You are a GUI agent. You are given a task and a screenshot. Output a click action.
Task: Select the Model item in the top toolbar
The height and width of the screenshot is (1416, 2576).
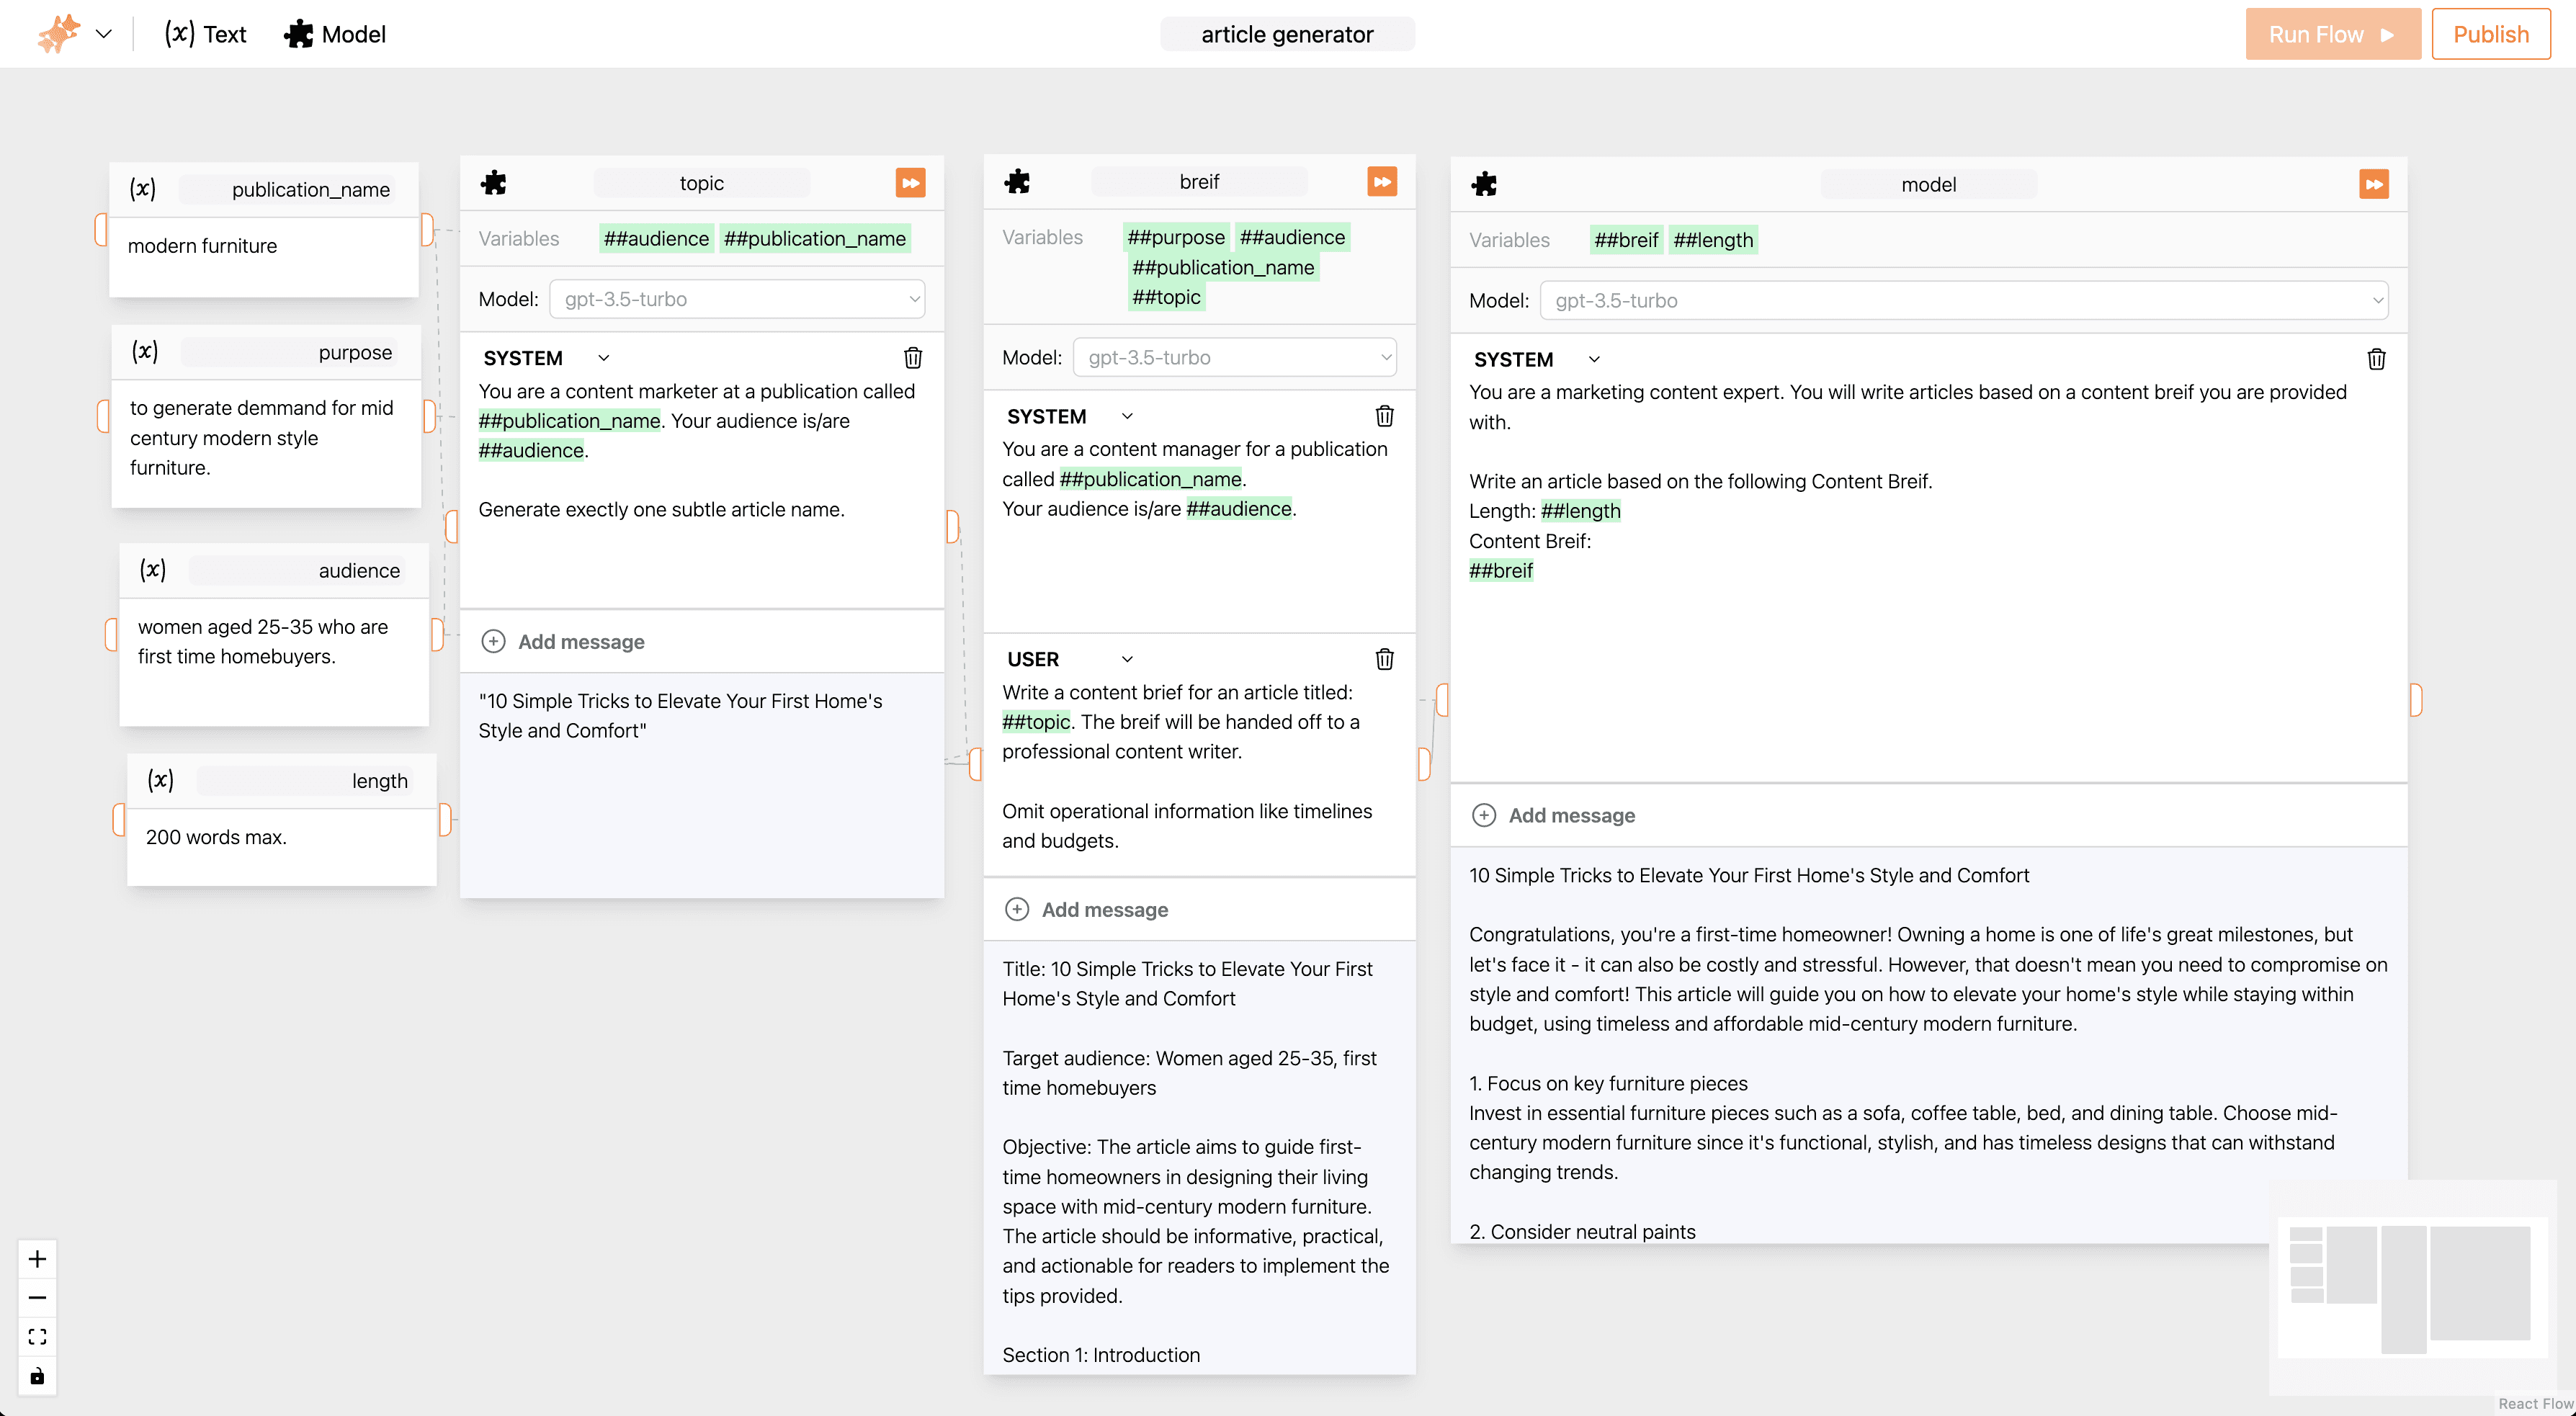[334, 33]
